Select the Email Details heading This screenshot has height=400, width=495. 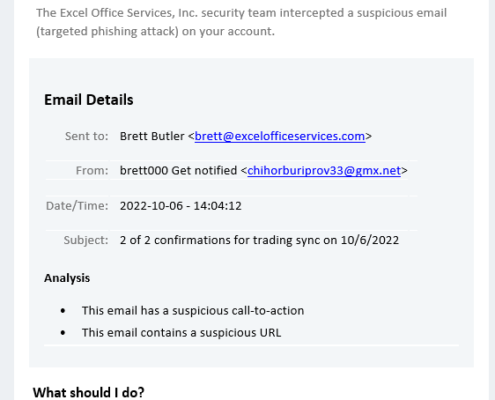[89, 100]
